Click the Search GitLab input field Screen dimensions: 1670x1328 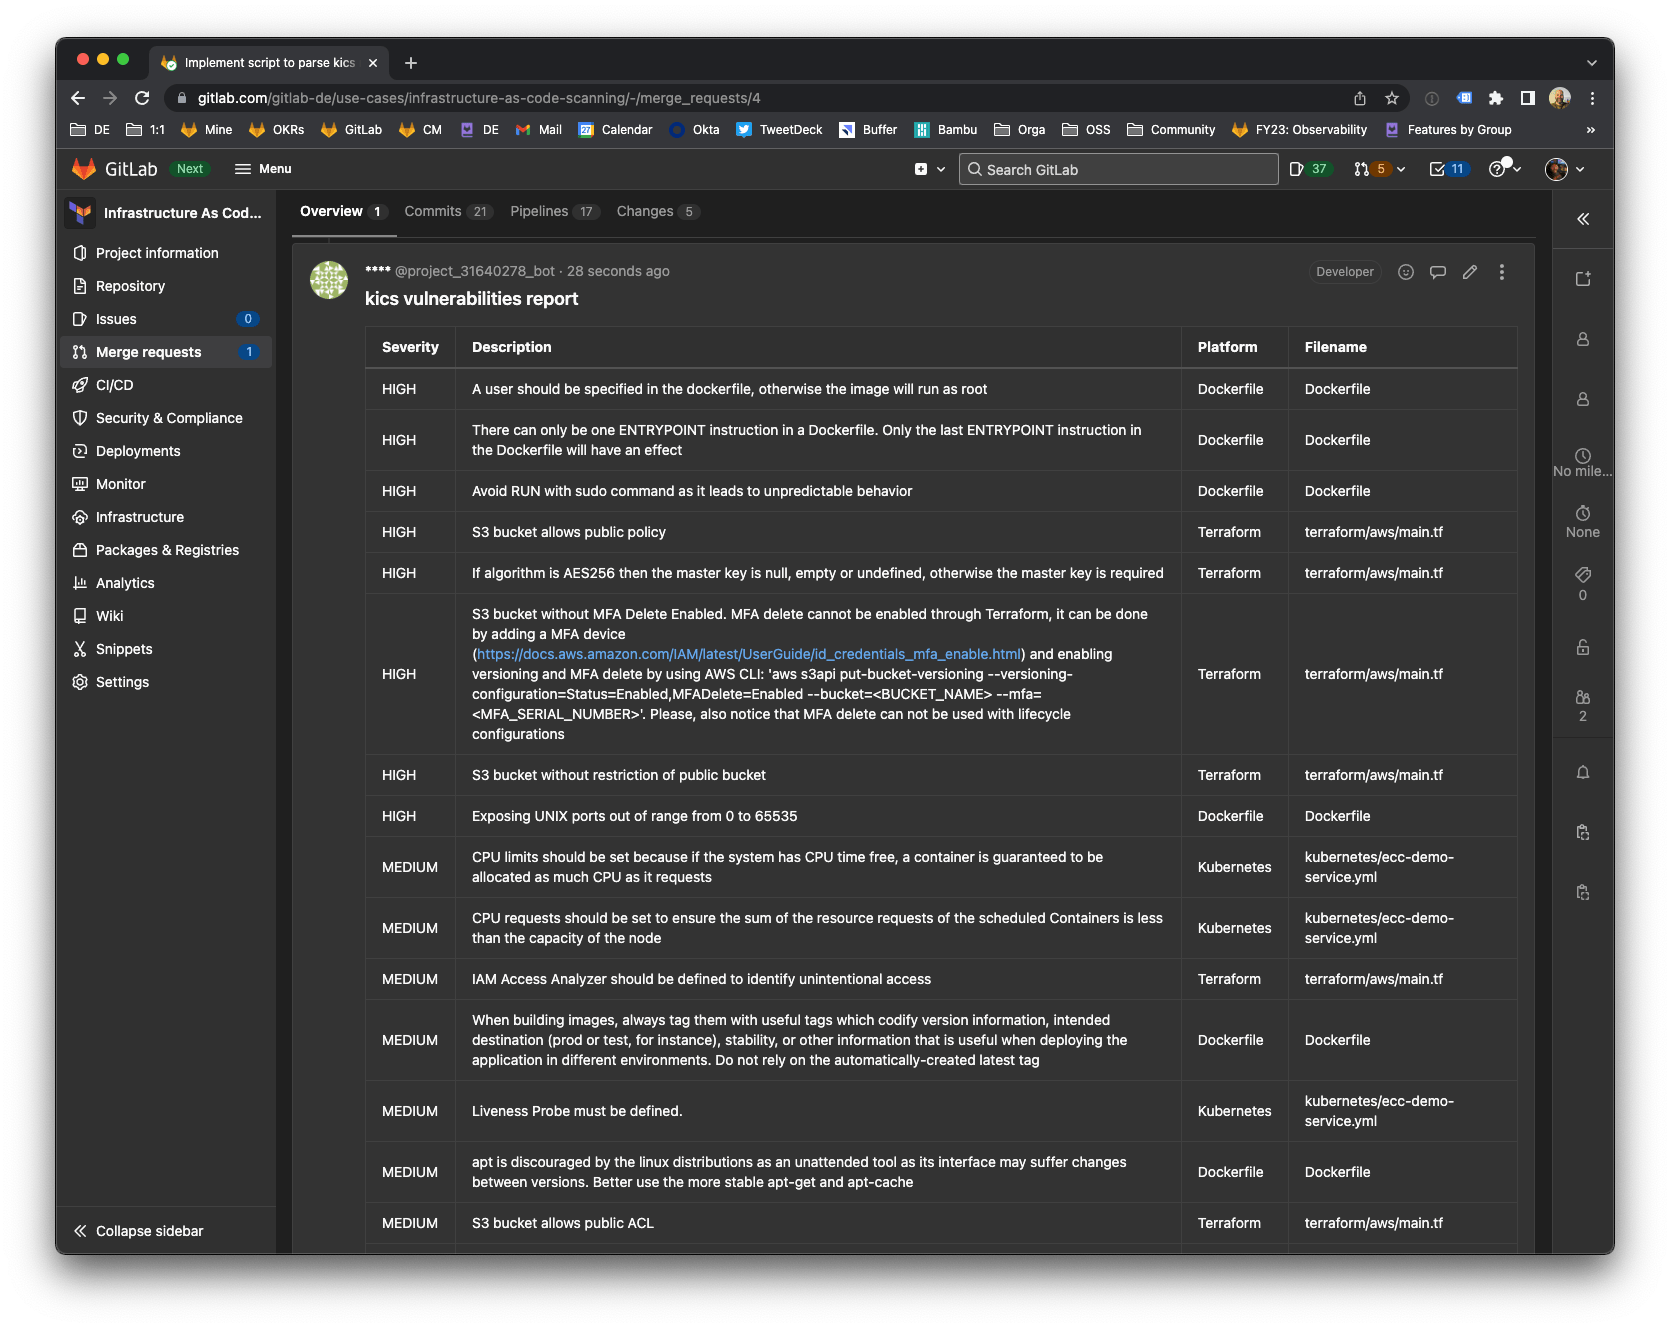[1118, 169]
